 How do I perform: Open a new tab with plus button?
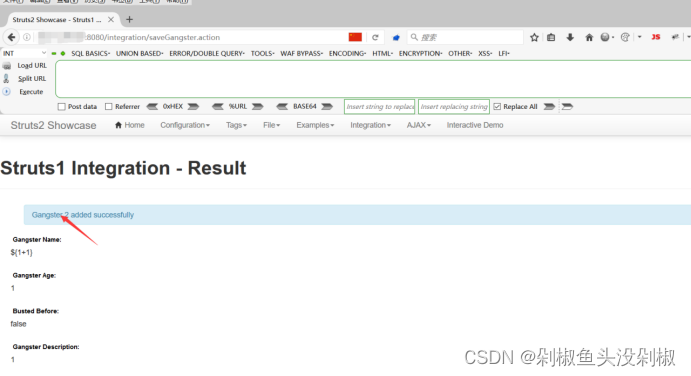point(129,19)
